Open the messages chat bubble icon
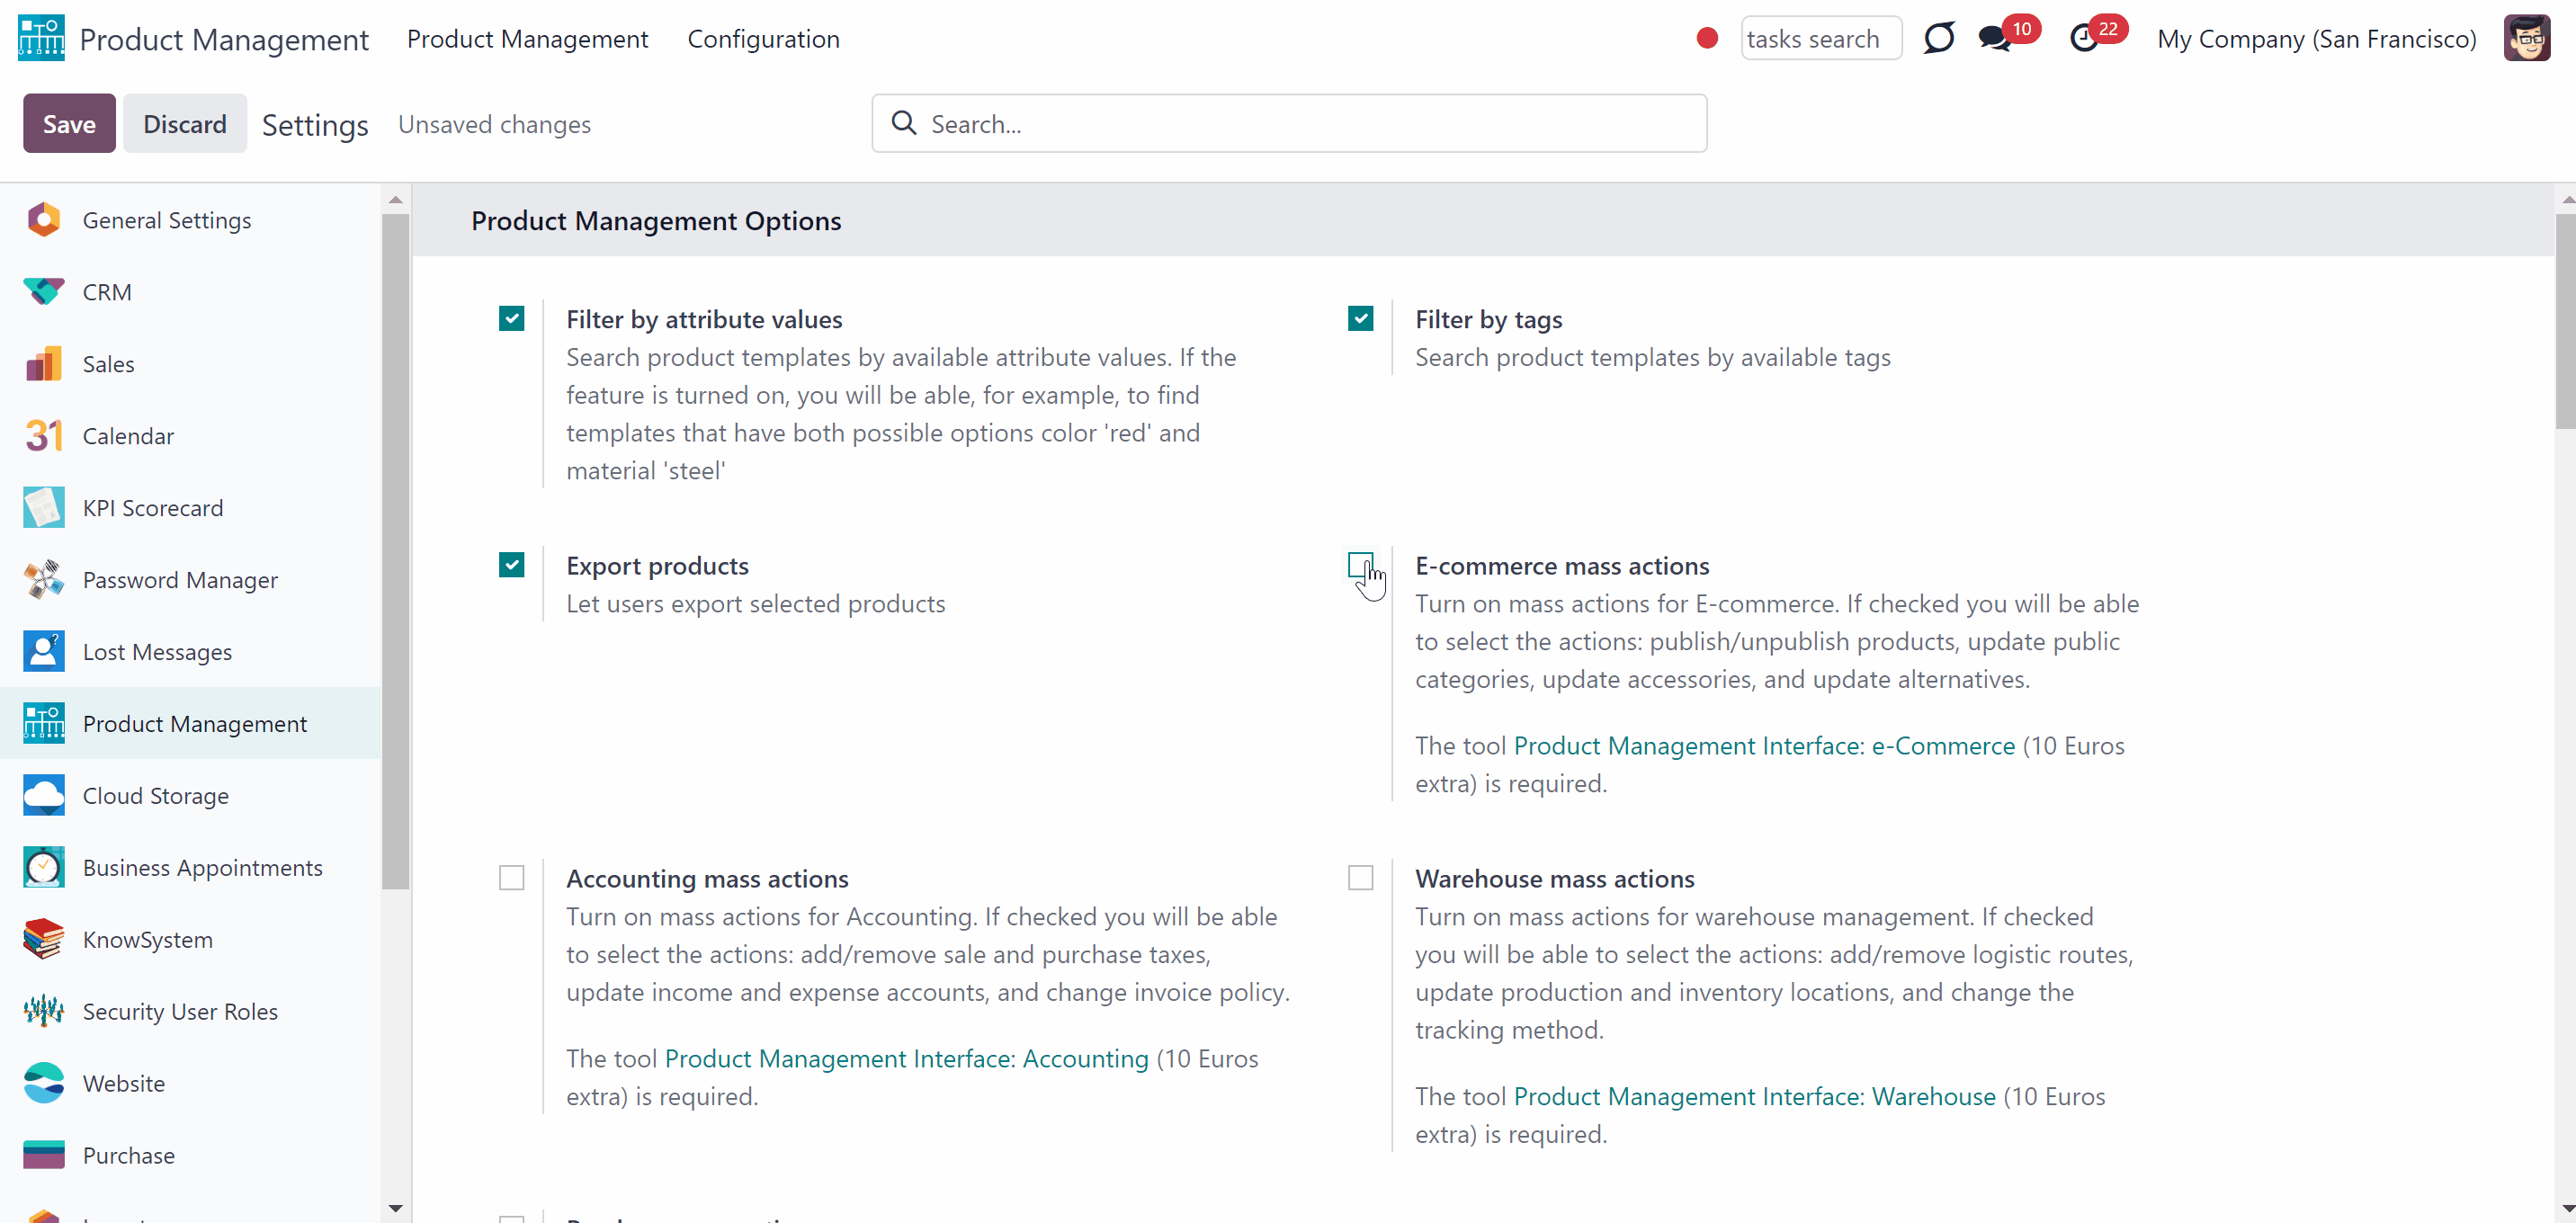2576x1223 pixels. pyautogui.click(x=1995, y=39)
